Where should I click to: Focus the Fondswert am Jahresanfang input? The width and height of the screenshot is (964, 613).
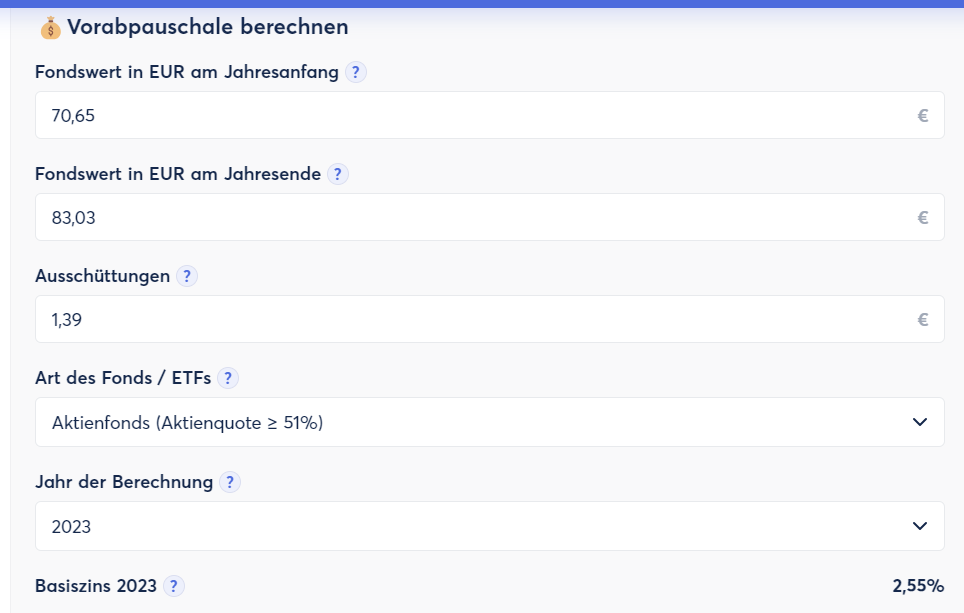470,116
